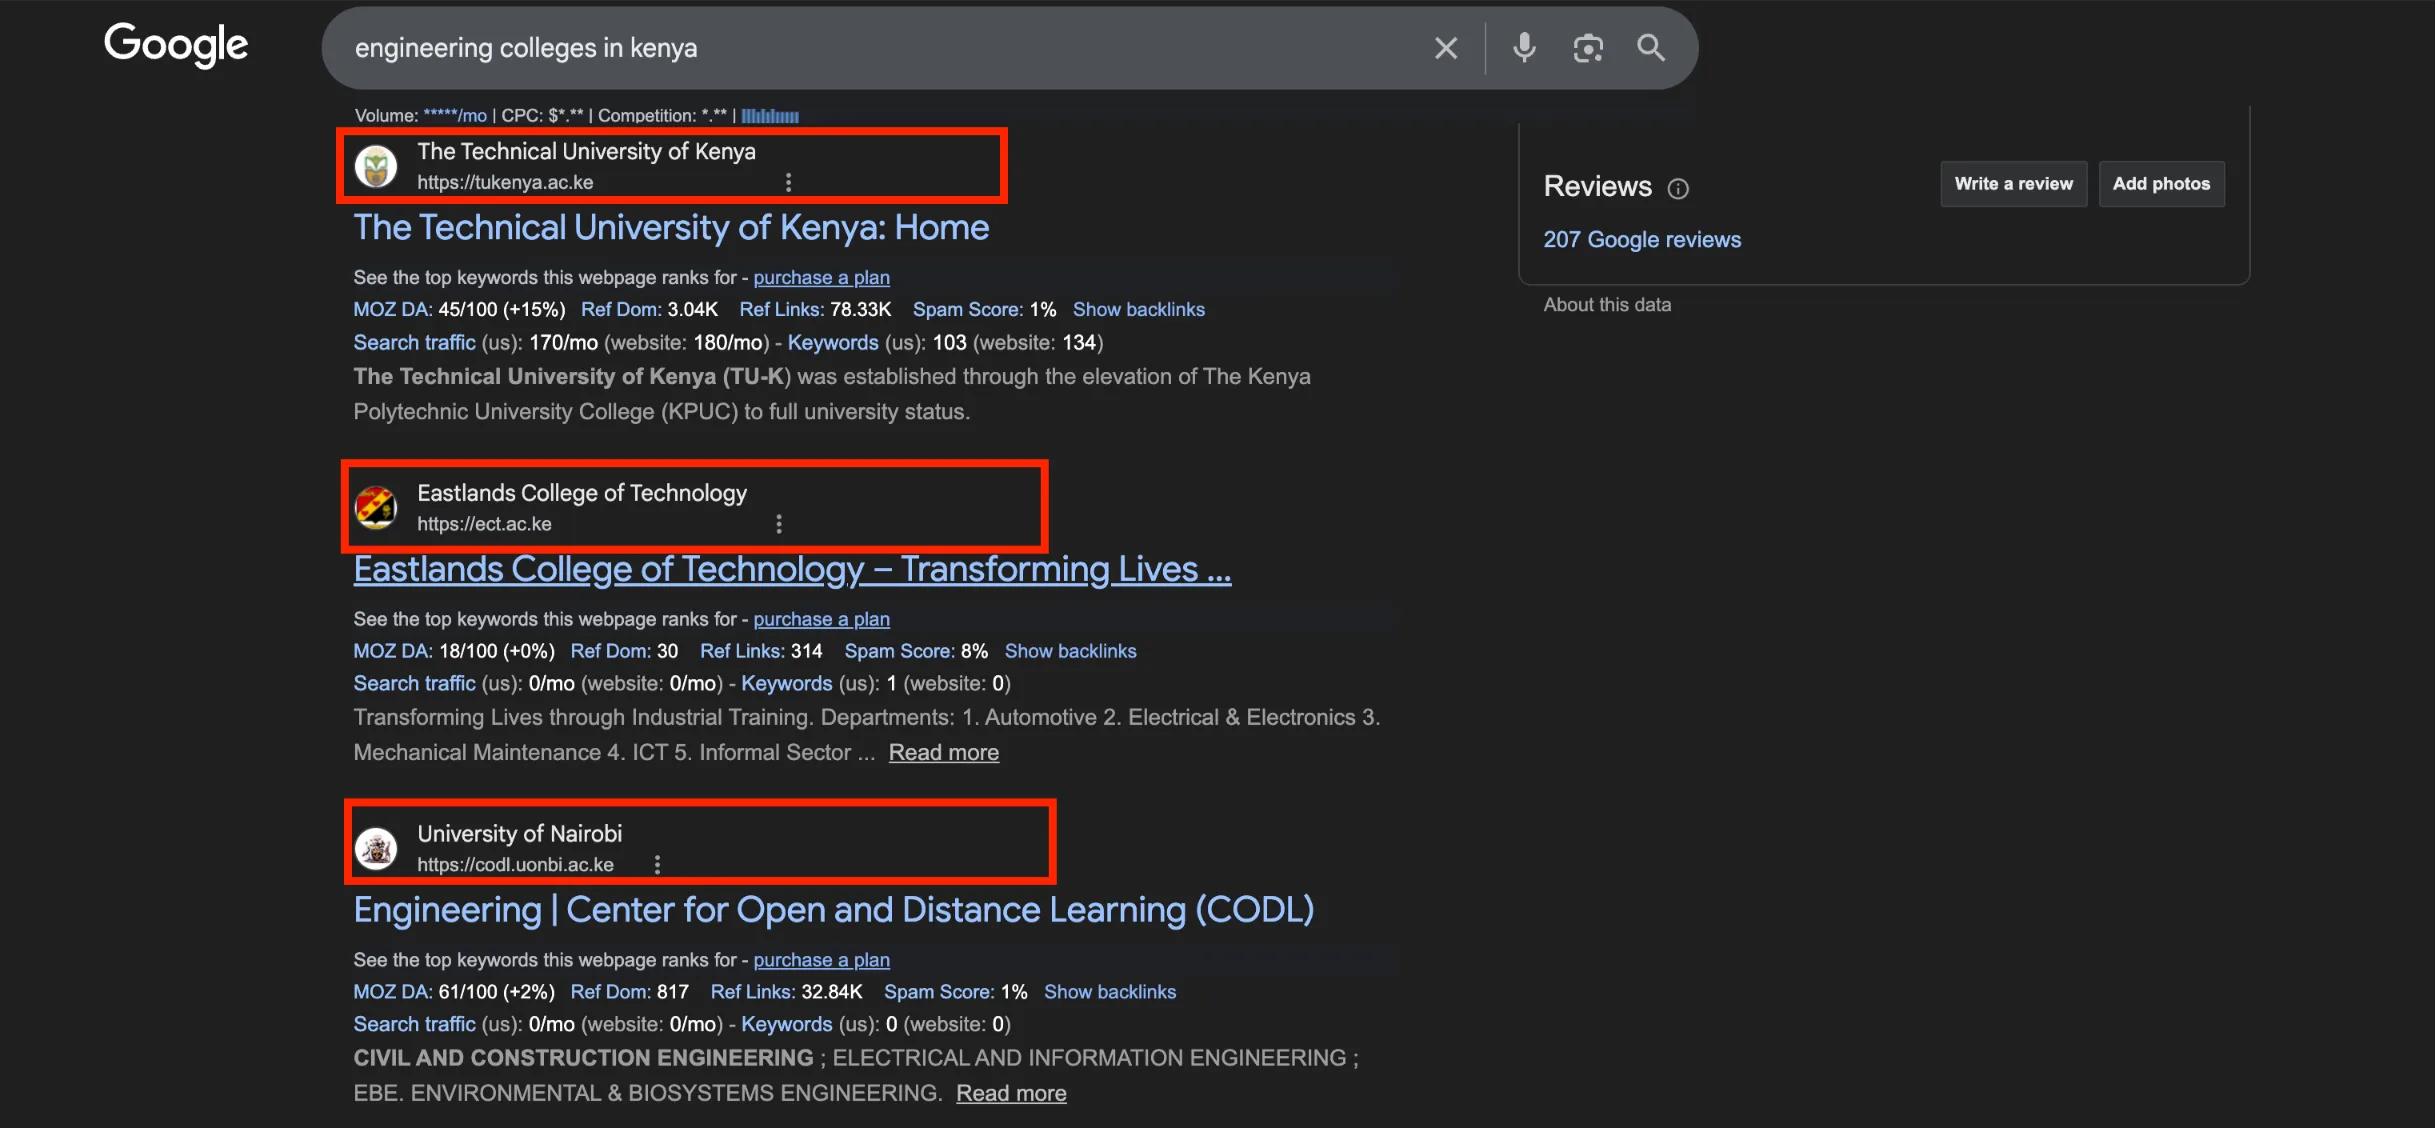Click 'Keywords' link showing 103

click(x=833, y=343)
